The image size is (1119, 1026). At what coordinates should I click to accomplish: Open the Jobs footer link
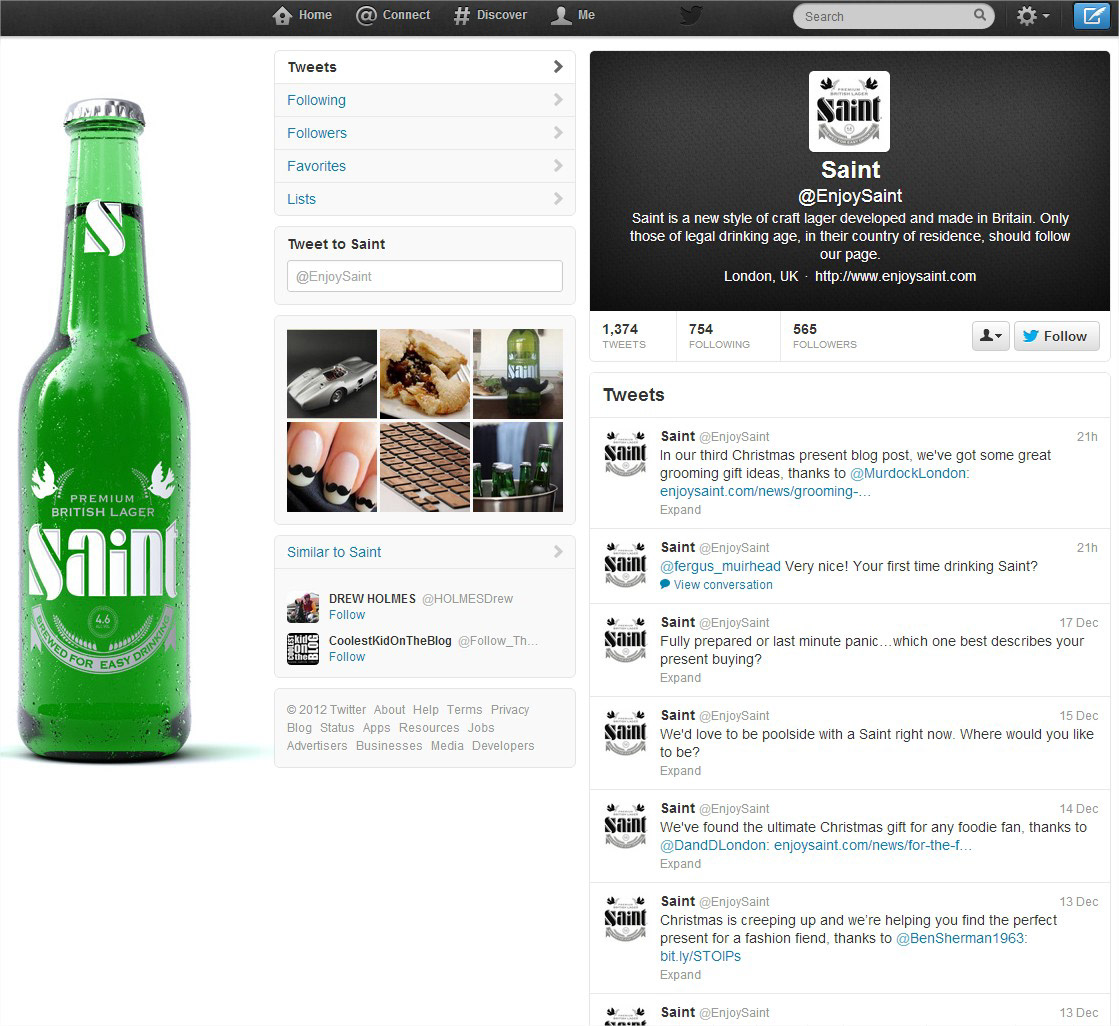click(x=481, y=728)
